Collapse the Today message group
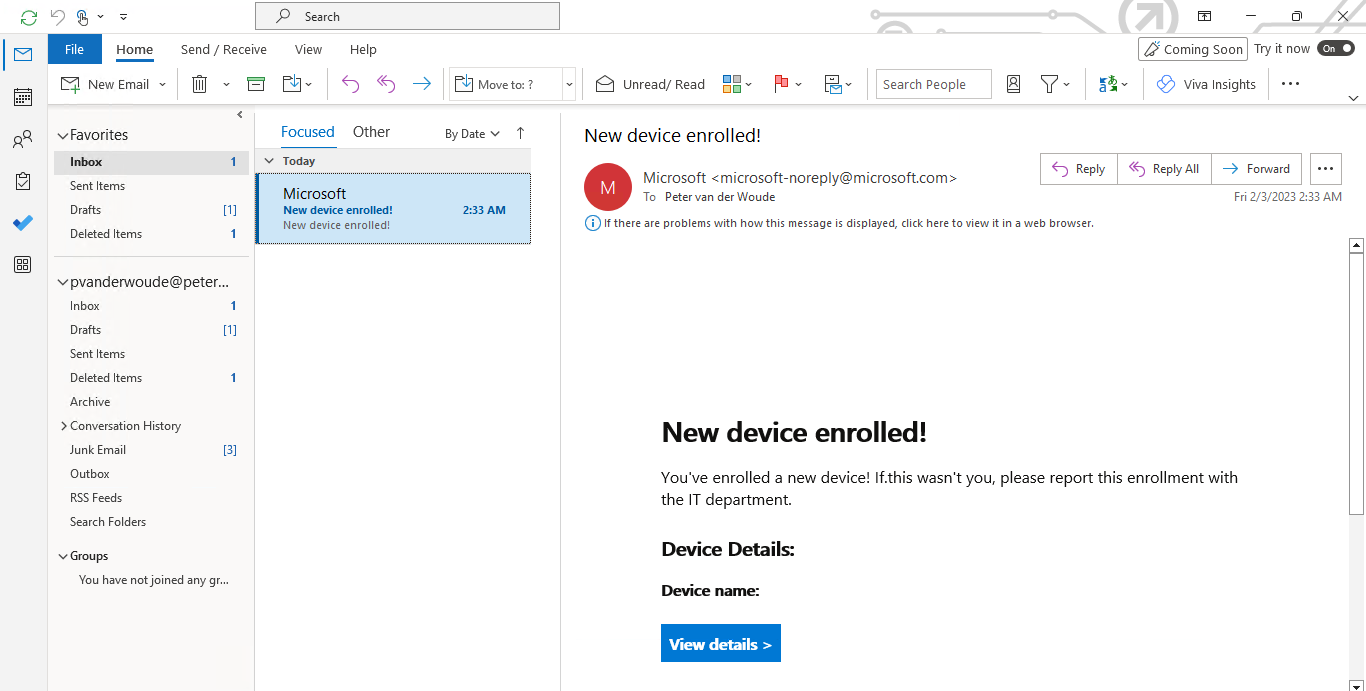Screen dimensions: 1366x691 point(267,160)
